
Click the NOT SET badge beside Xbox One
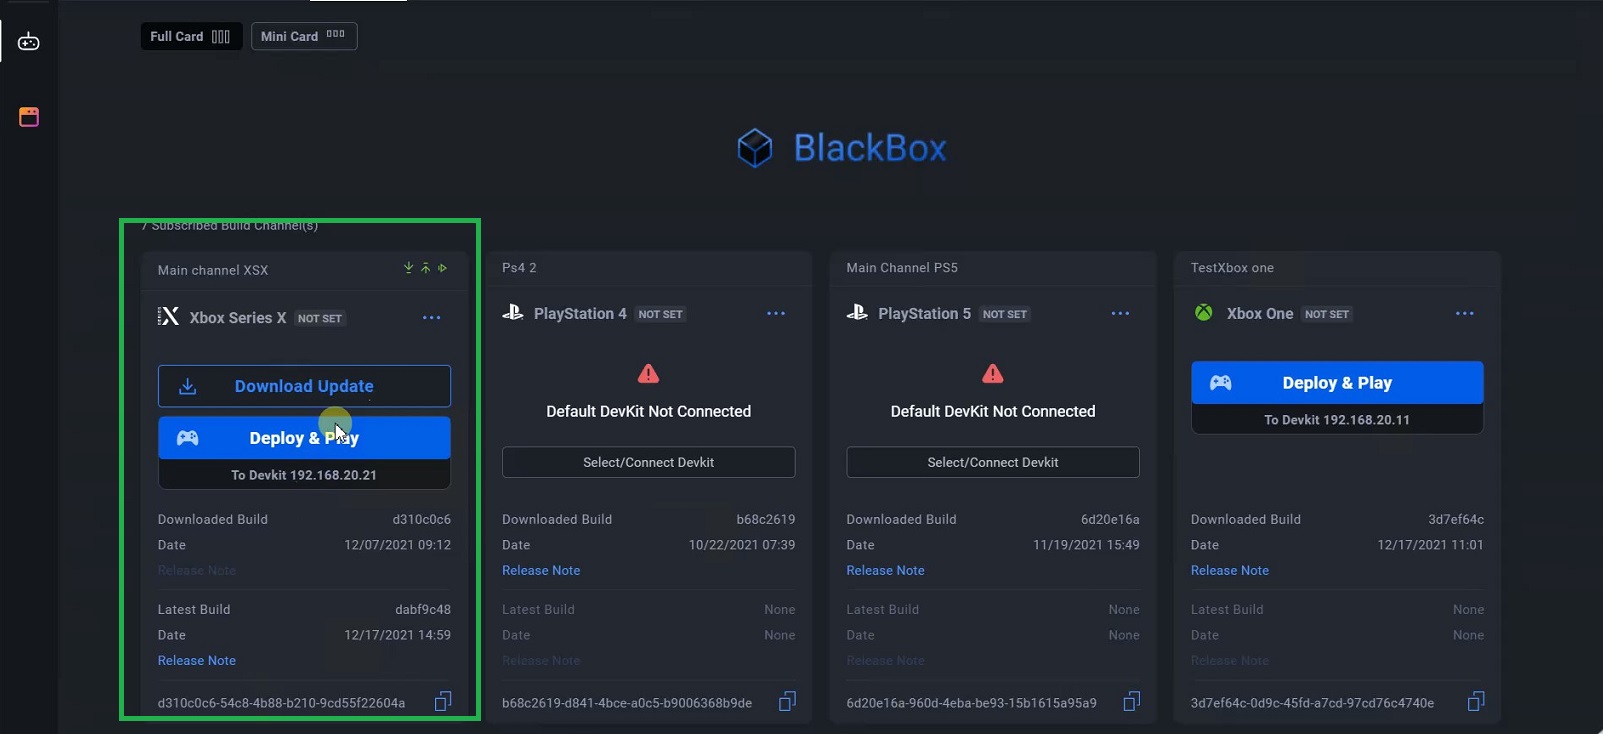click(1327, 314)
